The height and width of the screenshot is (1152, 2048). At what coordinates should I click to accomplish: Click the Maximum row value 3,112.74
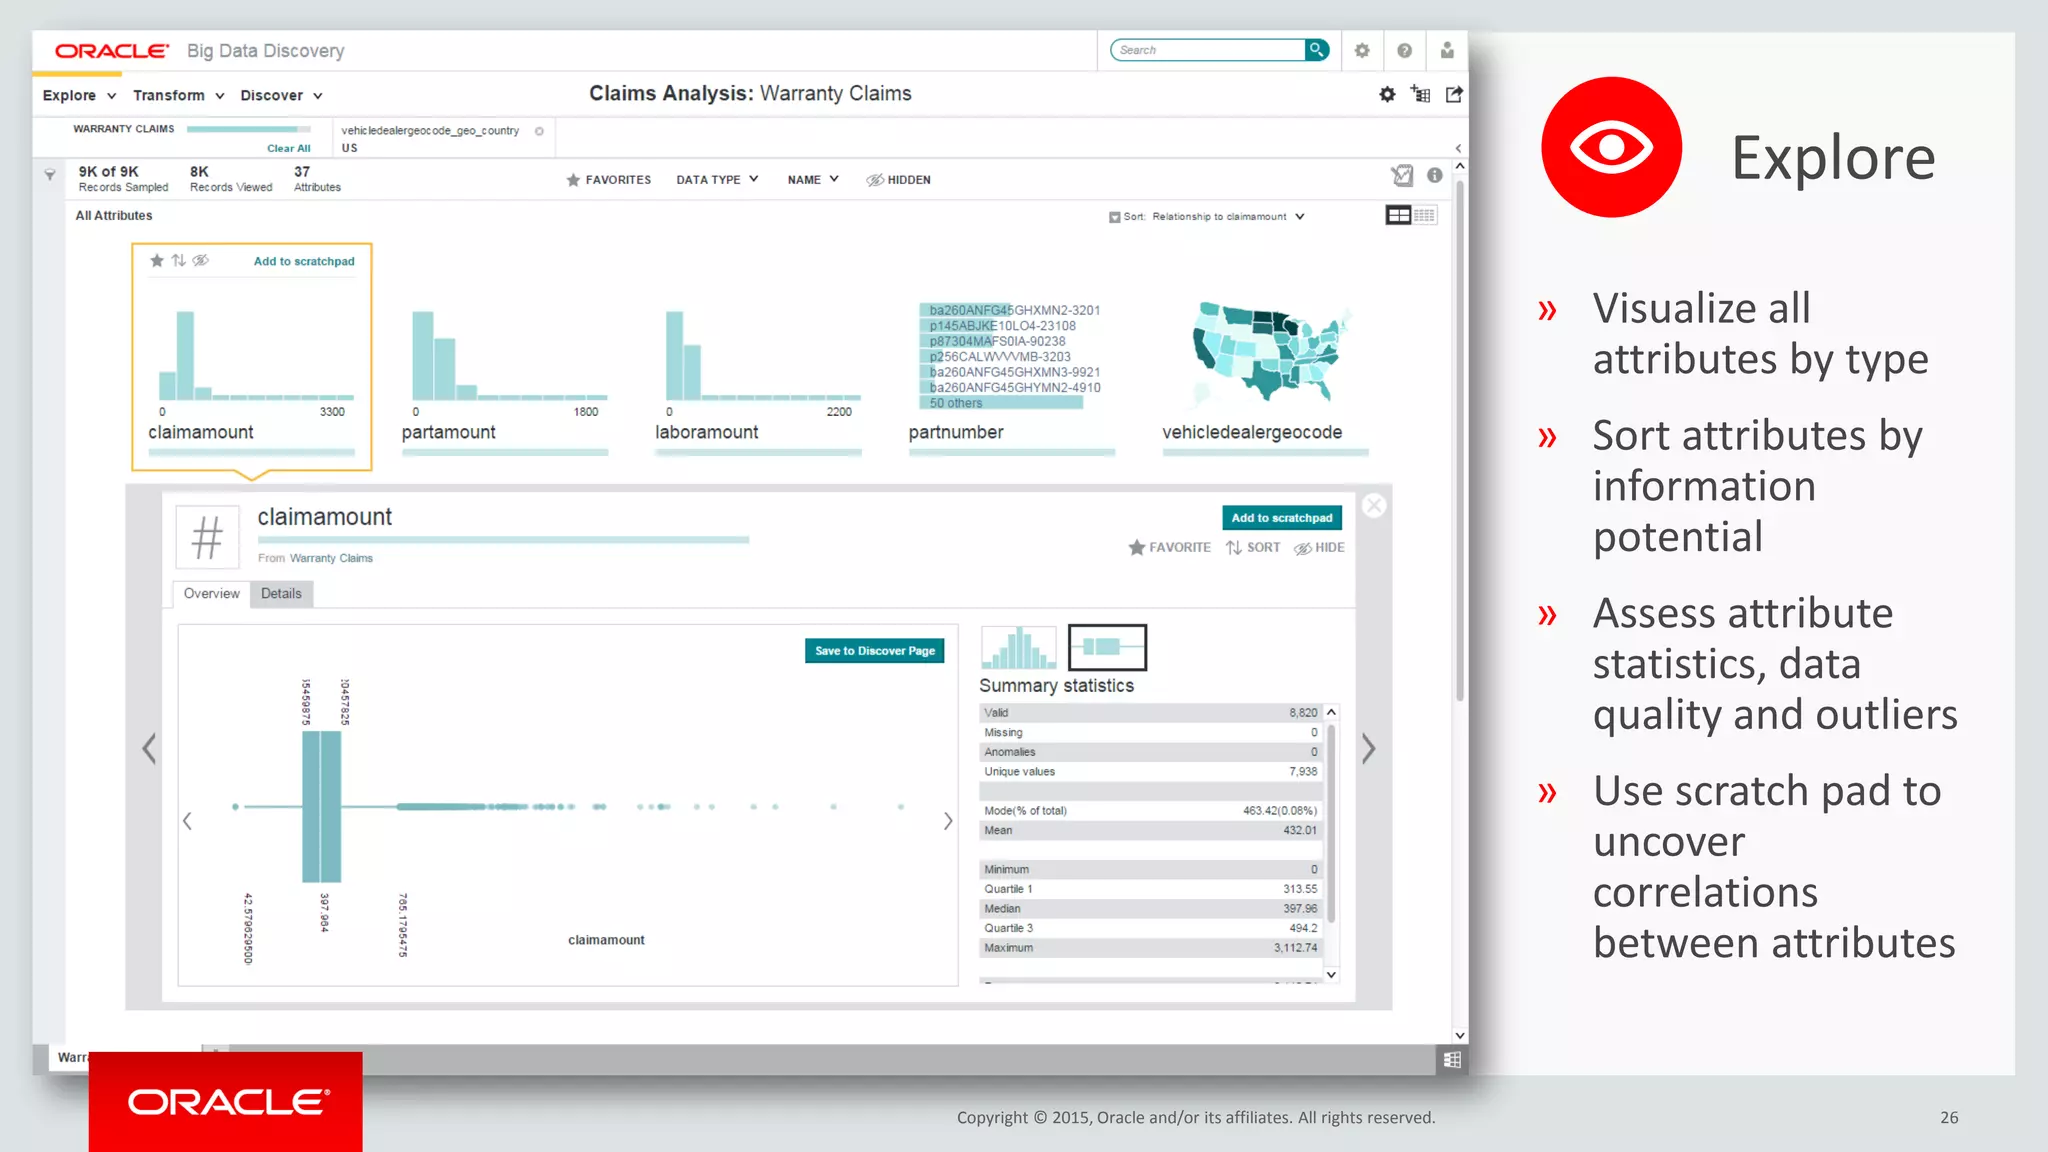[x=1295, y=948]
